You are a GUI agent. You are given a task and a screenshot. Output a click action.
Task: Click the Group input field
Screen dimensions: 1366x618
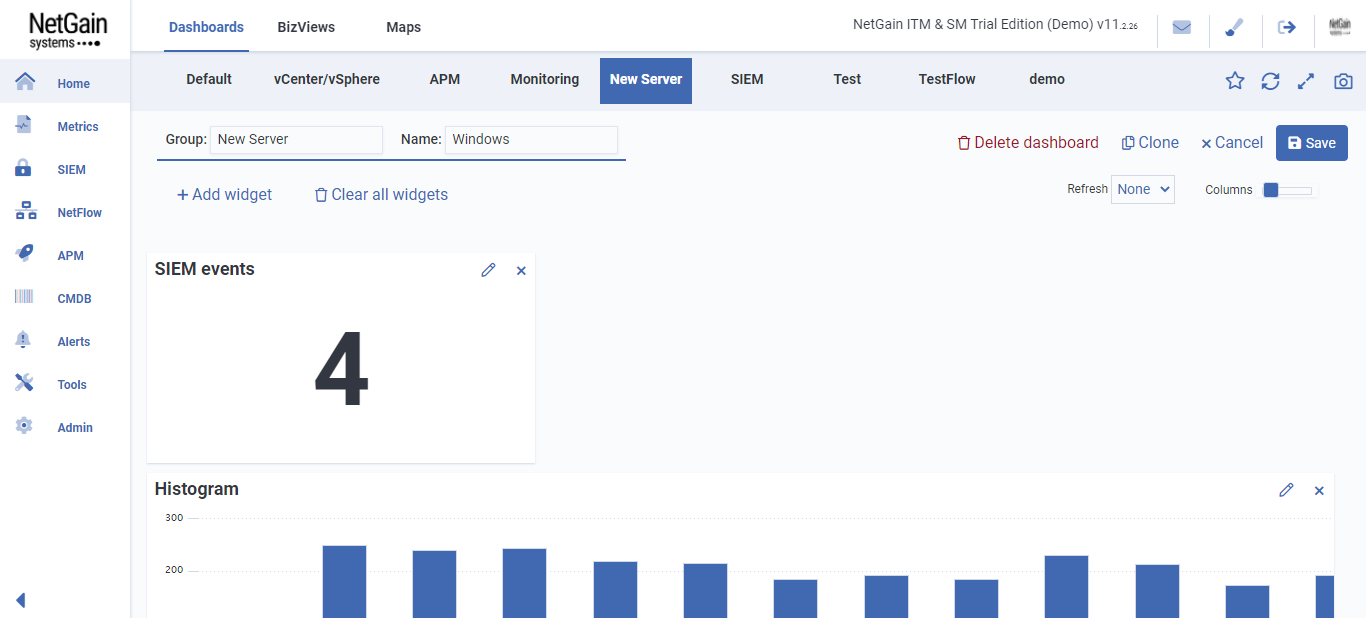tap(296, 140)
